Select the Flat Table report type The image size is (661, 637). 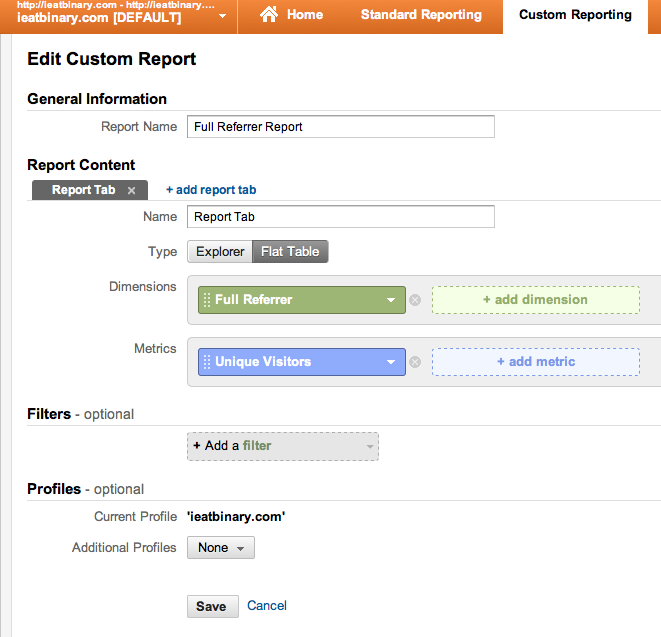pyautogui.click(x=290, y=252)
